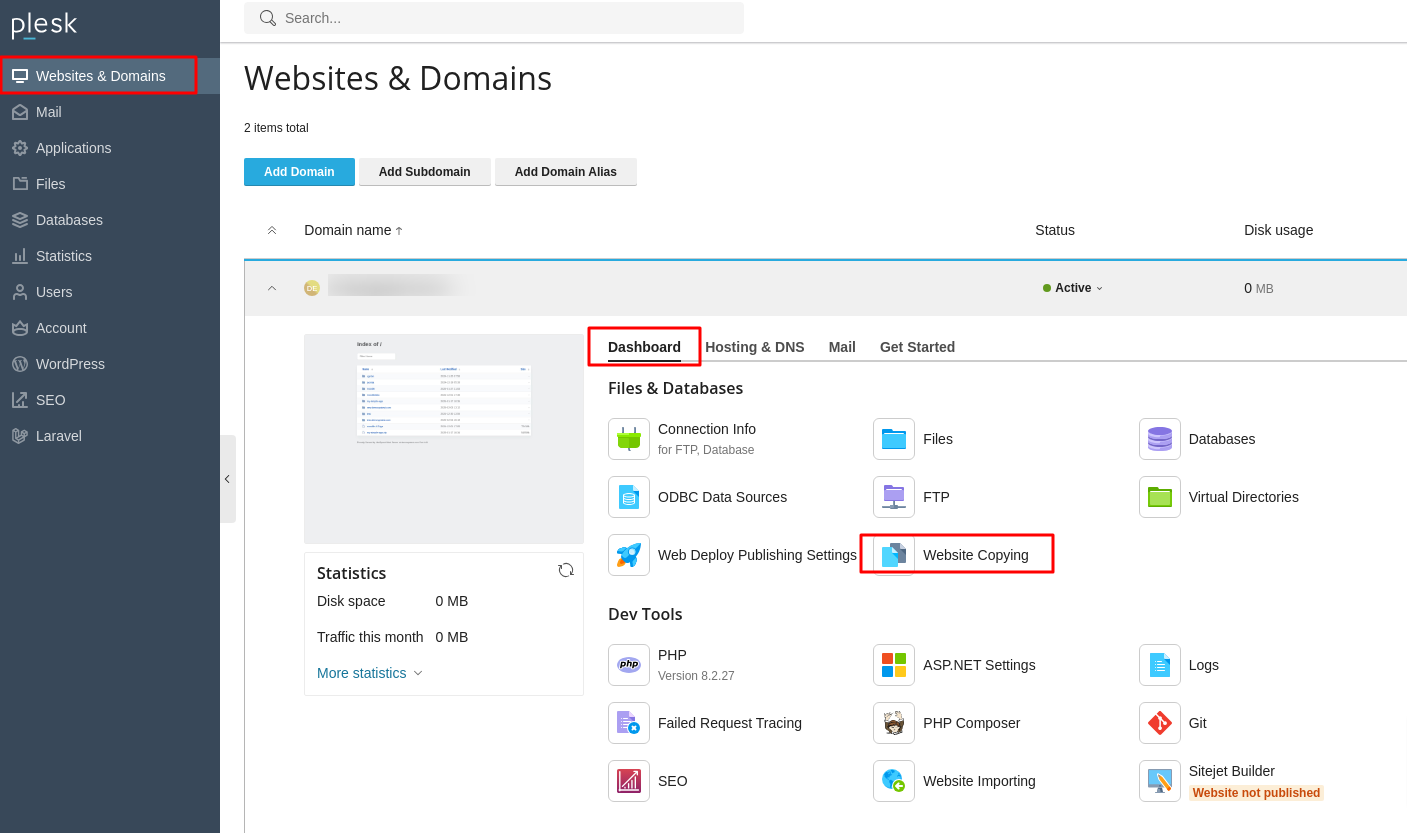Open the Active status dropdown
1407x833 pixels.
[1073, 288]
